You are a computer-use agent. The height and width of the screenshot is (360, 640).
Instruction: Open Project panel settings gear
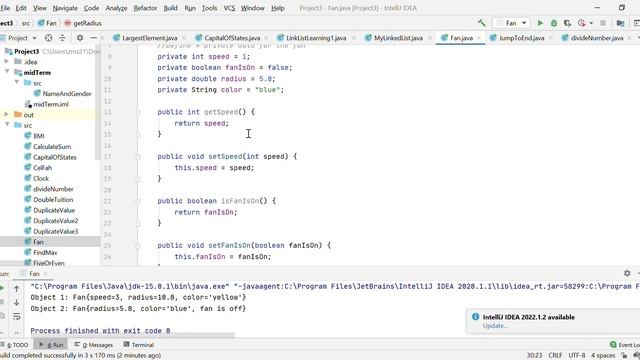tap(80, 38)
